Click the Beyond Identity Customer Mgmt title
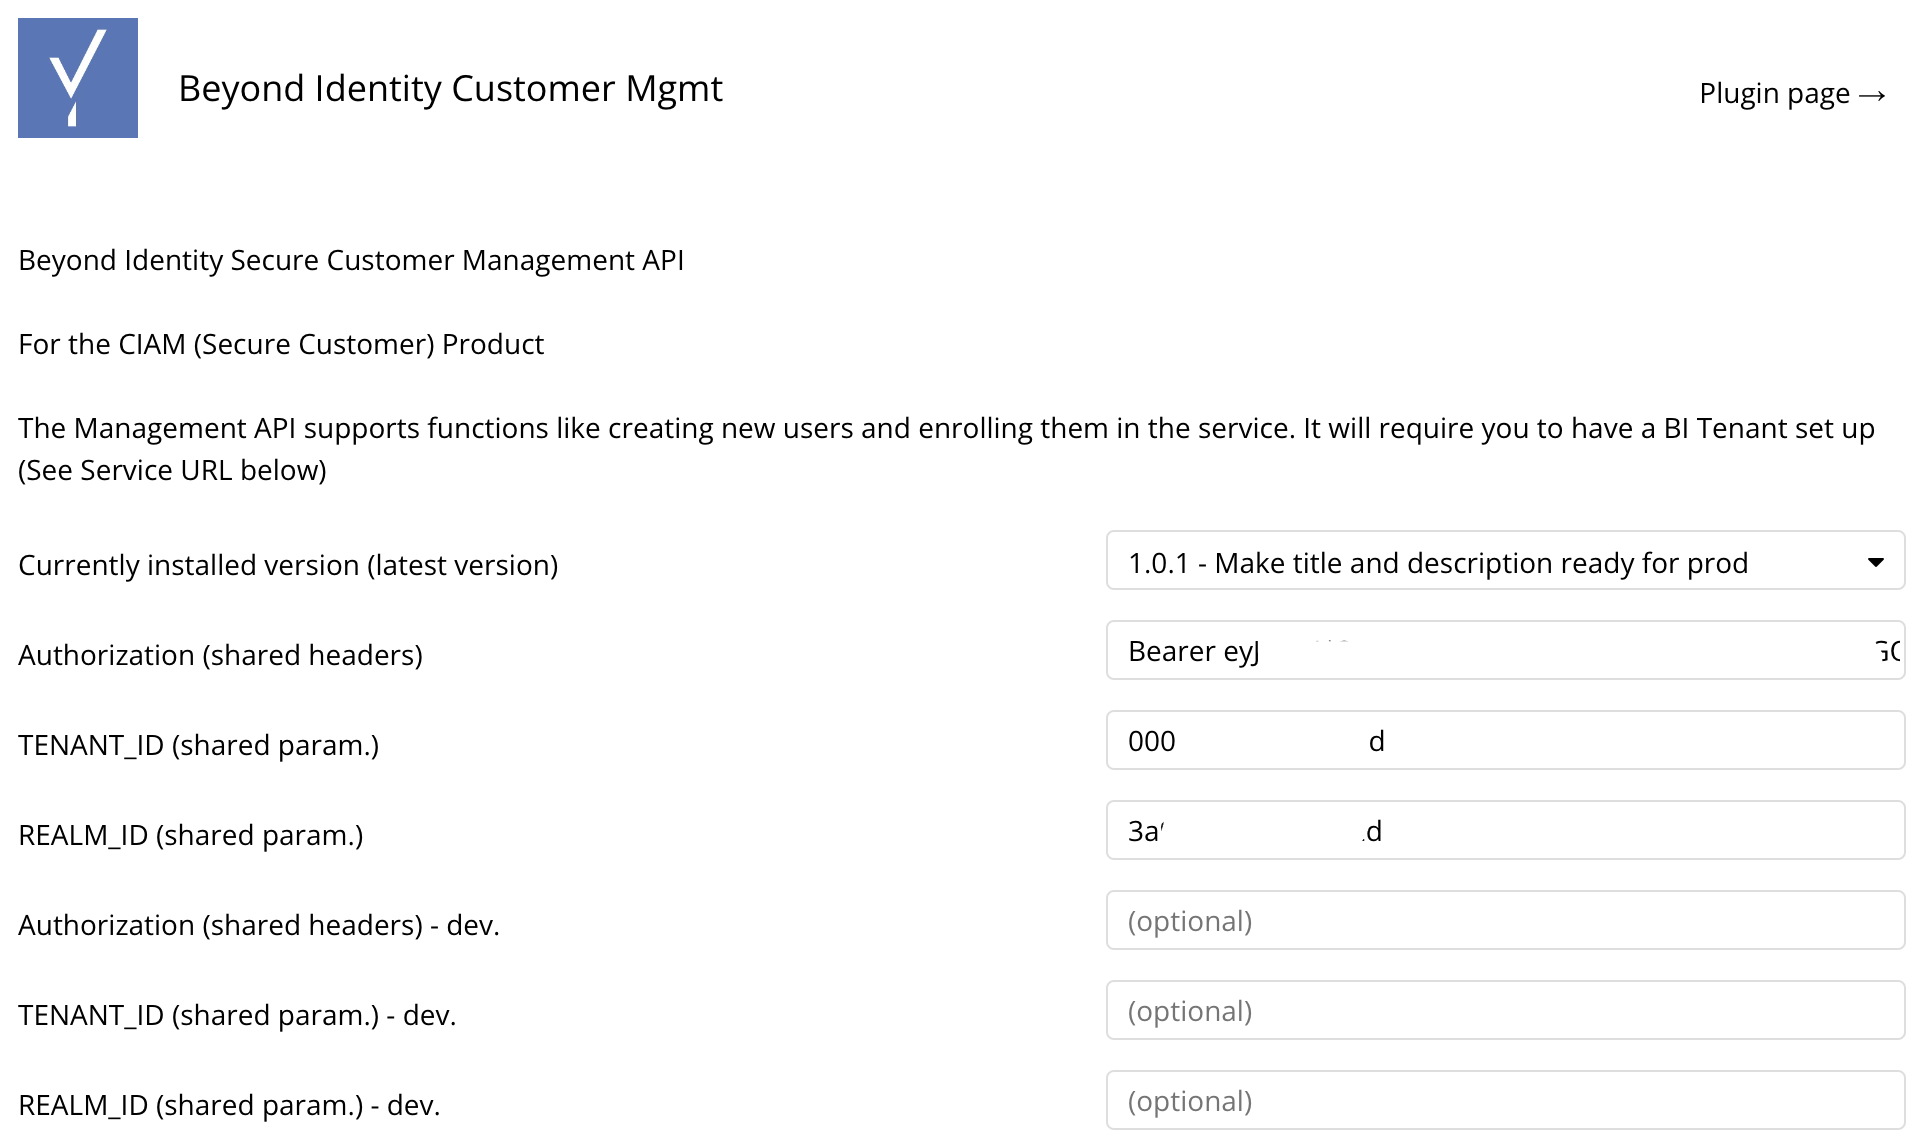The width and height of the screenshot is (1932, 1148). coord(450,89)
